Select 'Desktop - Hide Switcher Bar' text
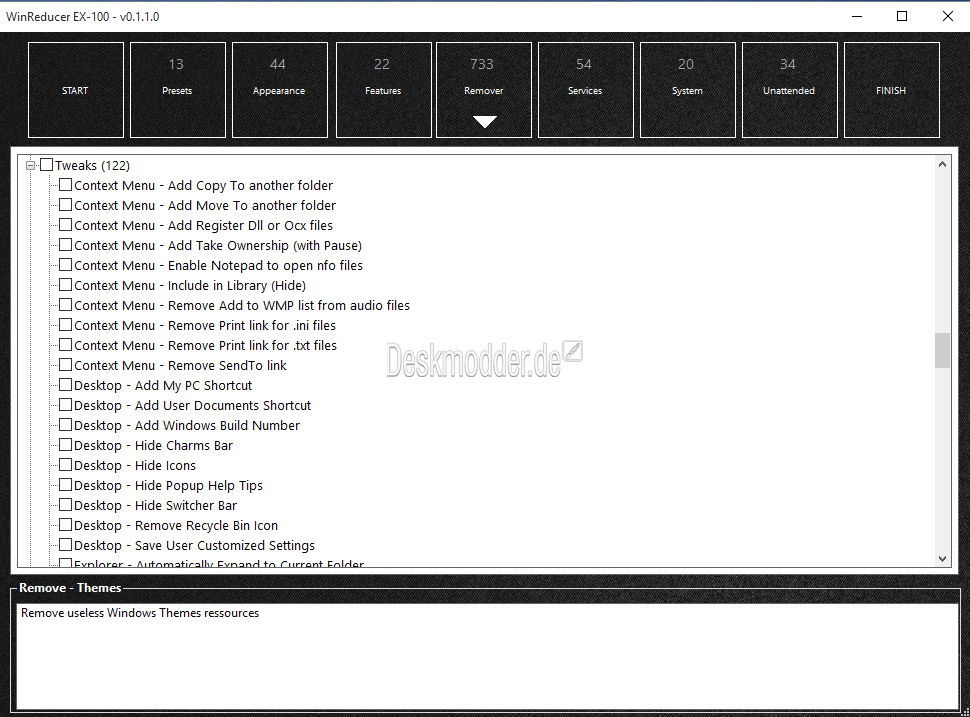The height and width of the screenshot is (717, 970). click(x=156, y=505)
